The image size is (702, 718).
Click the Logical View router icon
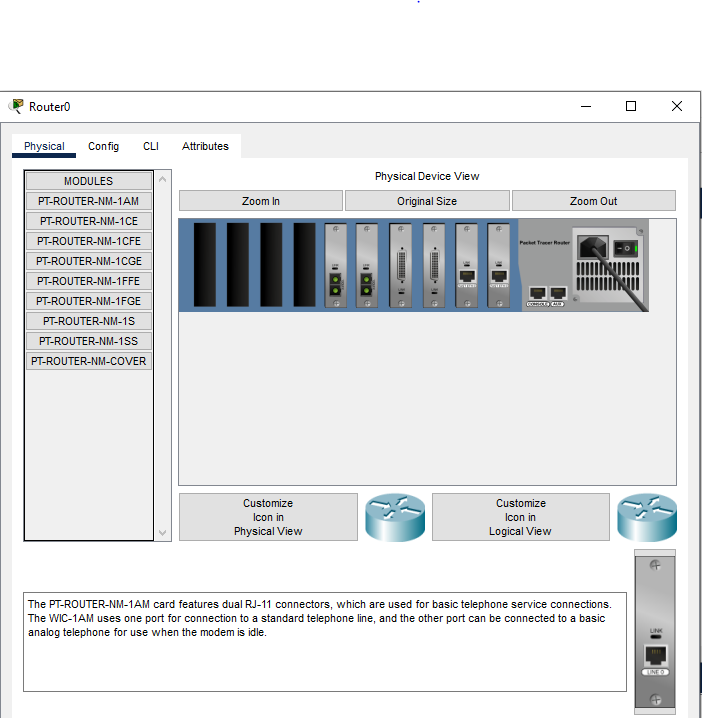coord(647,517)
